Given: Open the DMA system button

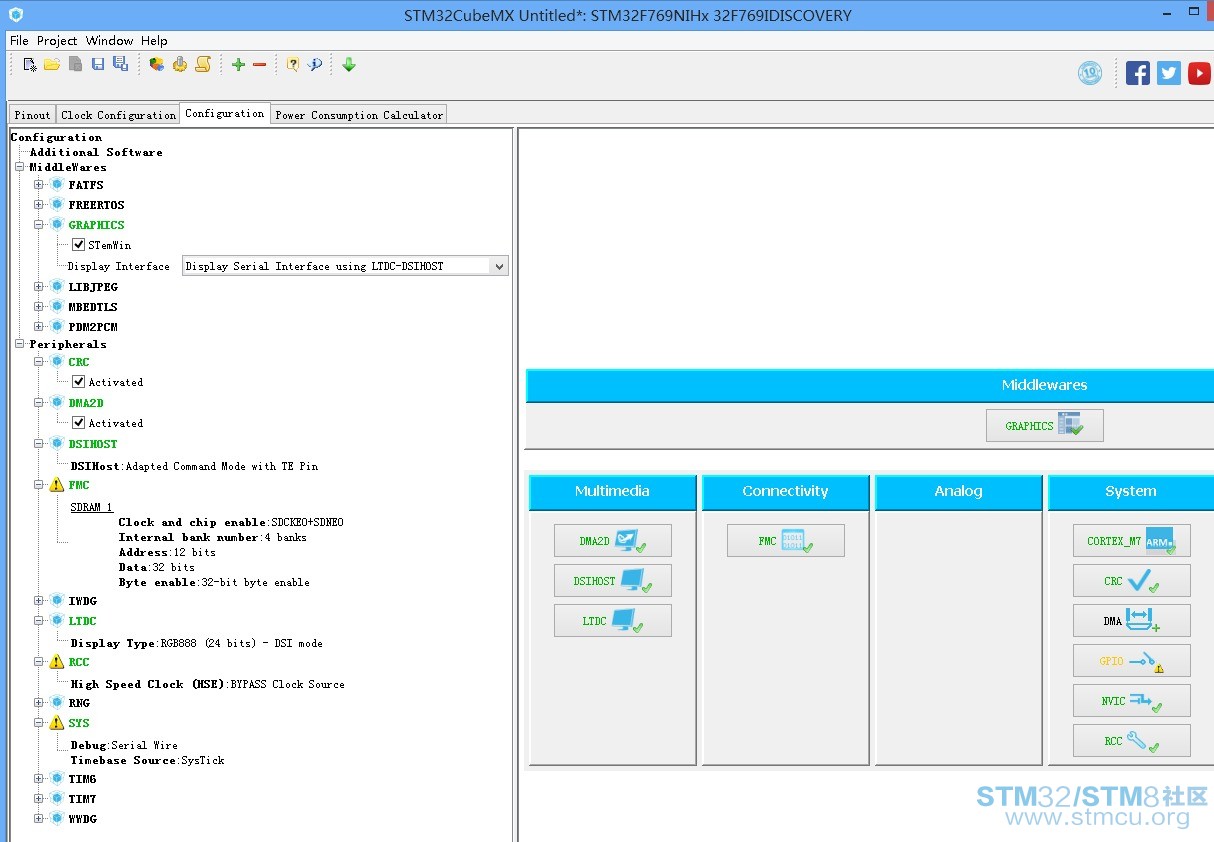Looking at the screenshot, I should coord(1132,621).
